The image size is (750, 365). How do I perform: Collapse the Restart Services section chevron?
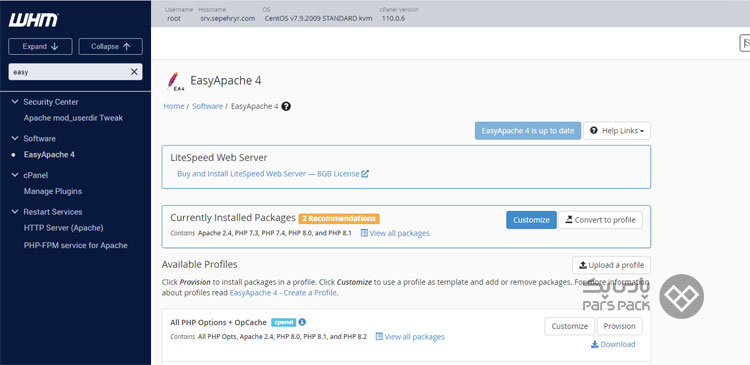pyautogui.click(x=15, y=211)
